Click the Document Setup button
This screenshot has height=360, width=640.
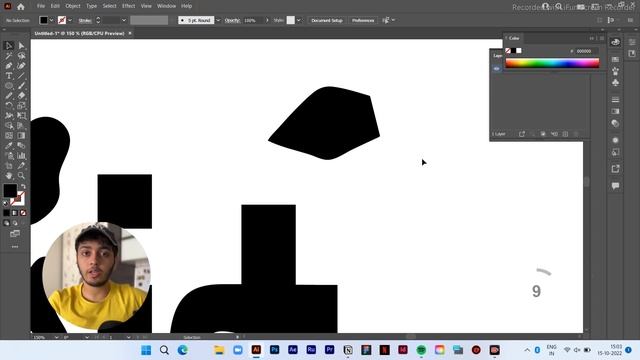tap(327, 20)
